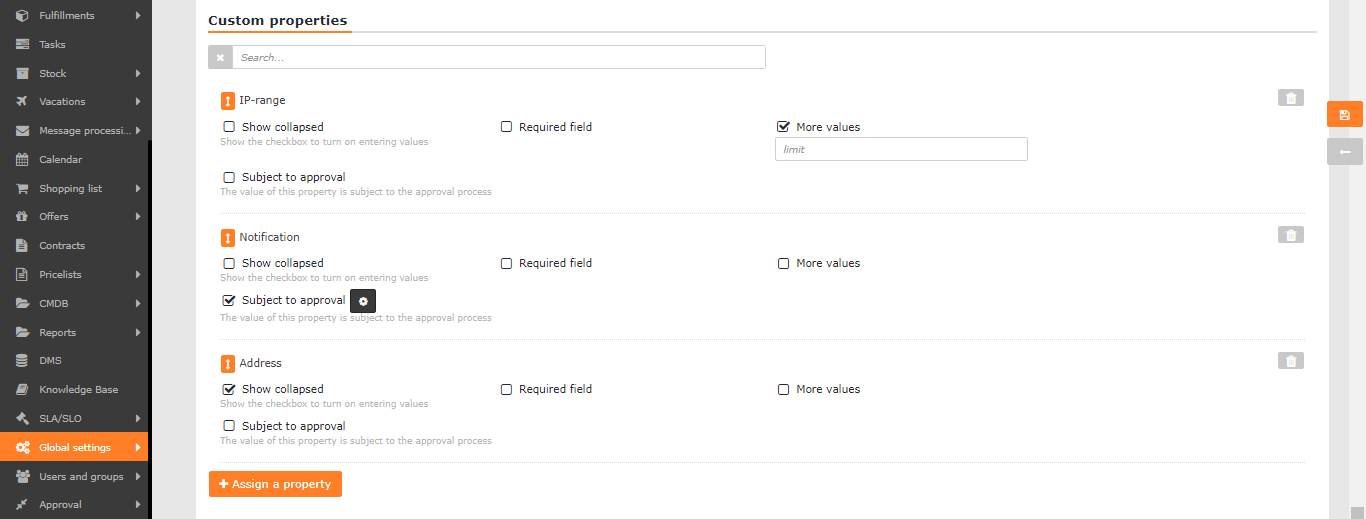Click the SLA/SLO gavel icon
The width and height of the screenshot is (1366, 519).
(21, 418)
